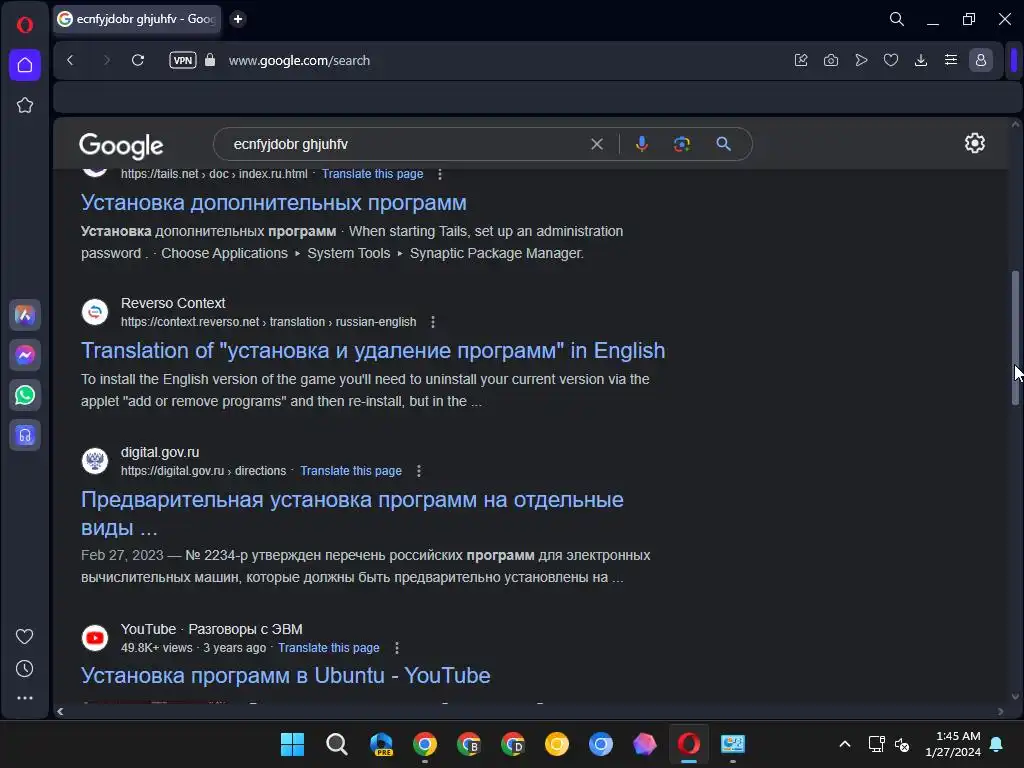Open Easy Setup sliders icon
Screen dimensions: 1024x768
(951, 60)
